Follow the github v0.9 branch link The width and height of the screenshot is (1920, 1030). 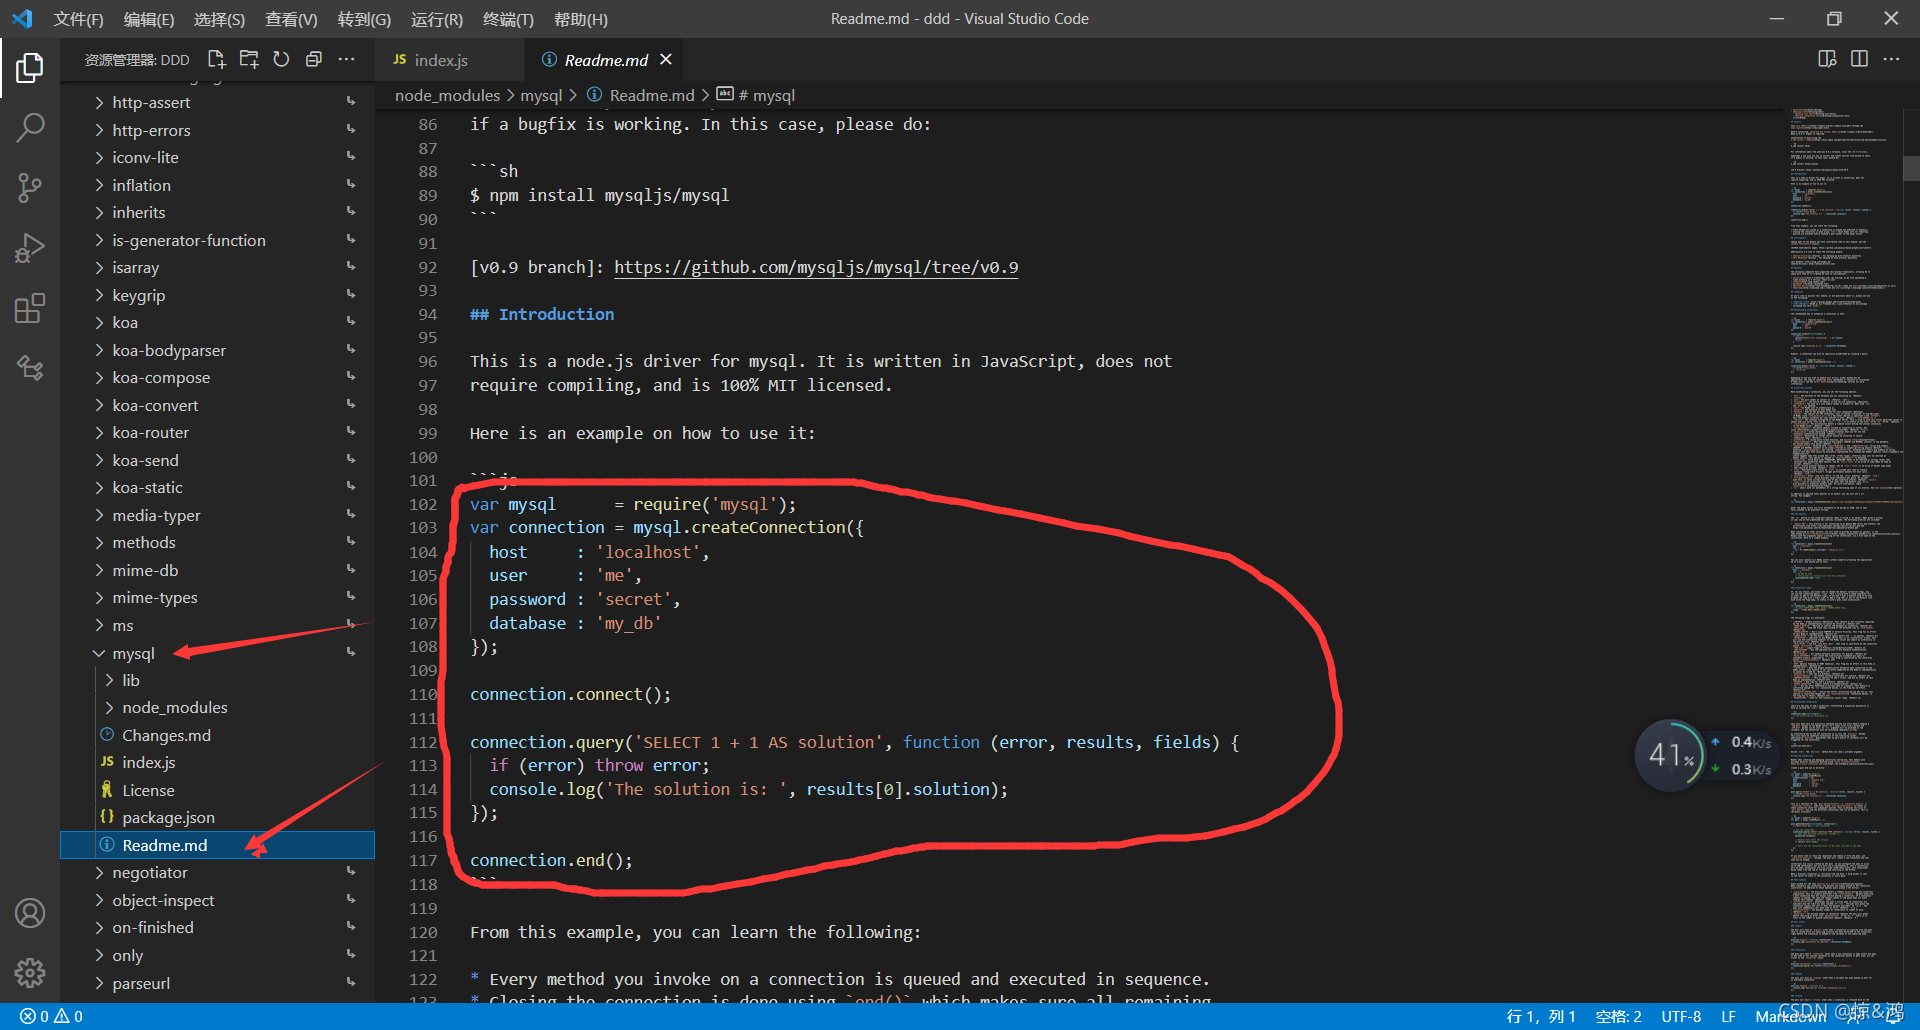coord(816,267)
